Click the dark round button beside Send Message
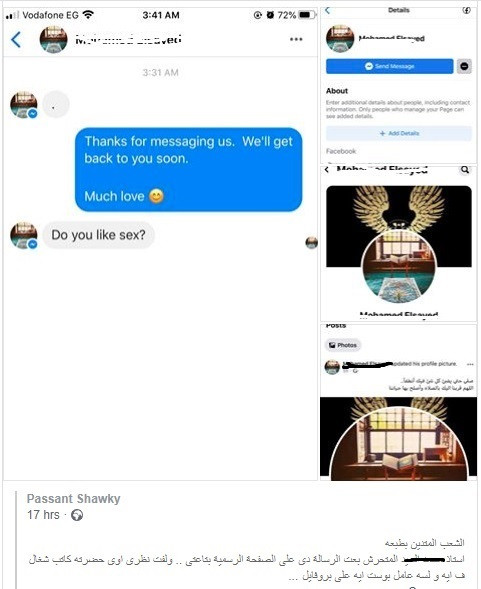Screen dimensions: 481x589 (x=464, y=66)
